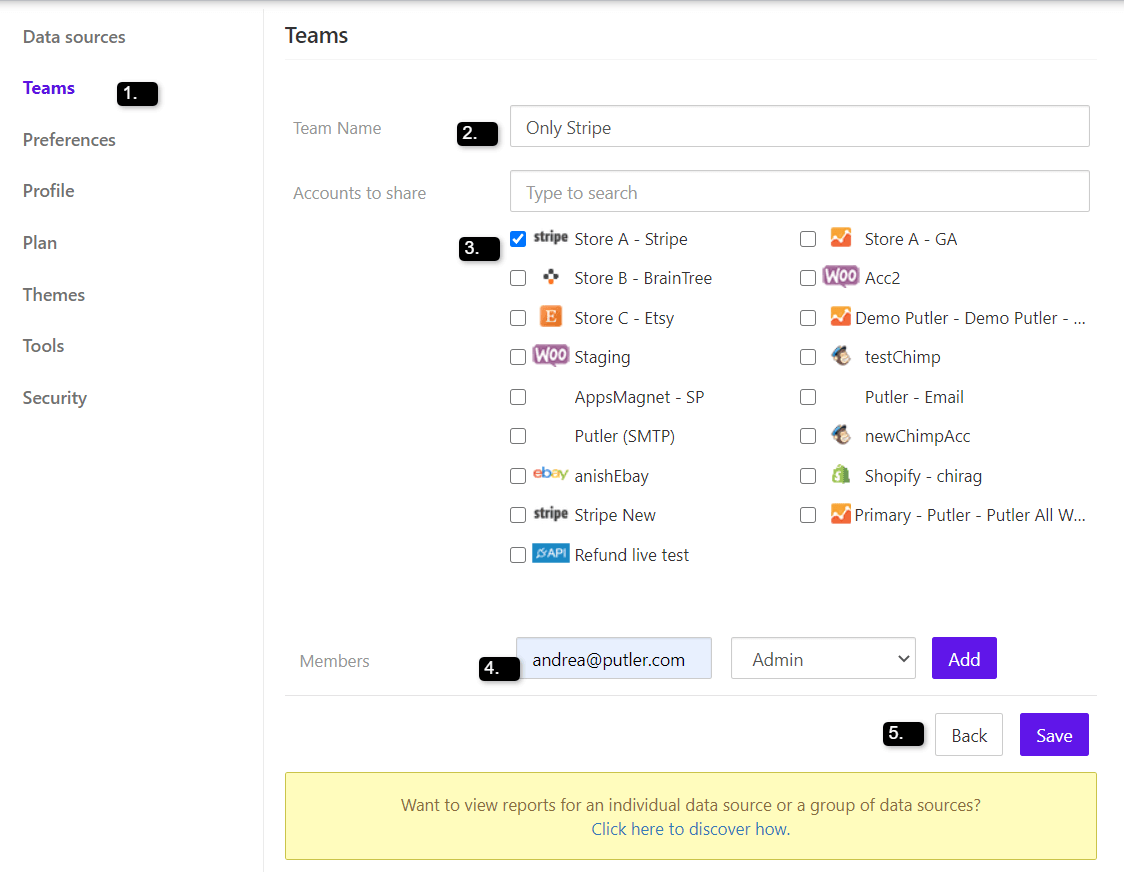Image resolution: width=1124 pixels, height=873 pixels.
Task: Select Teams in the sidebar
Action: (x=49, y=88)
